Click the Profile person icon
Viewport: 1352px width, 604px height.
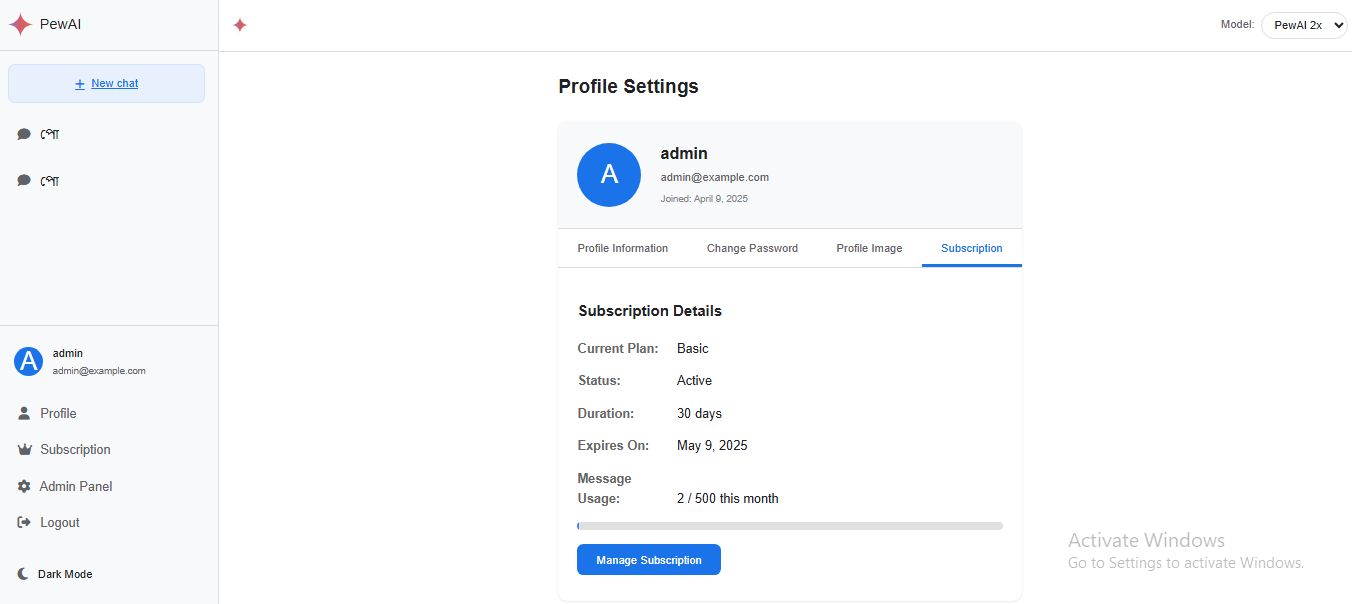click(24, 413)
